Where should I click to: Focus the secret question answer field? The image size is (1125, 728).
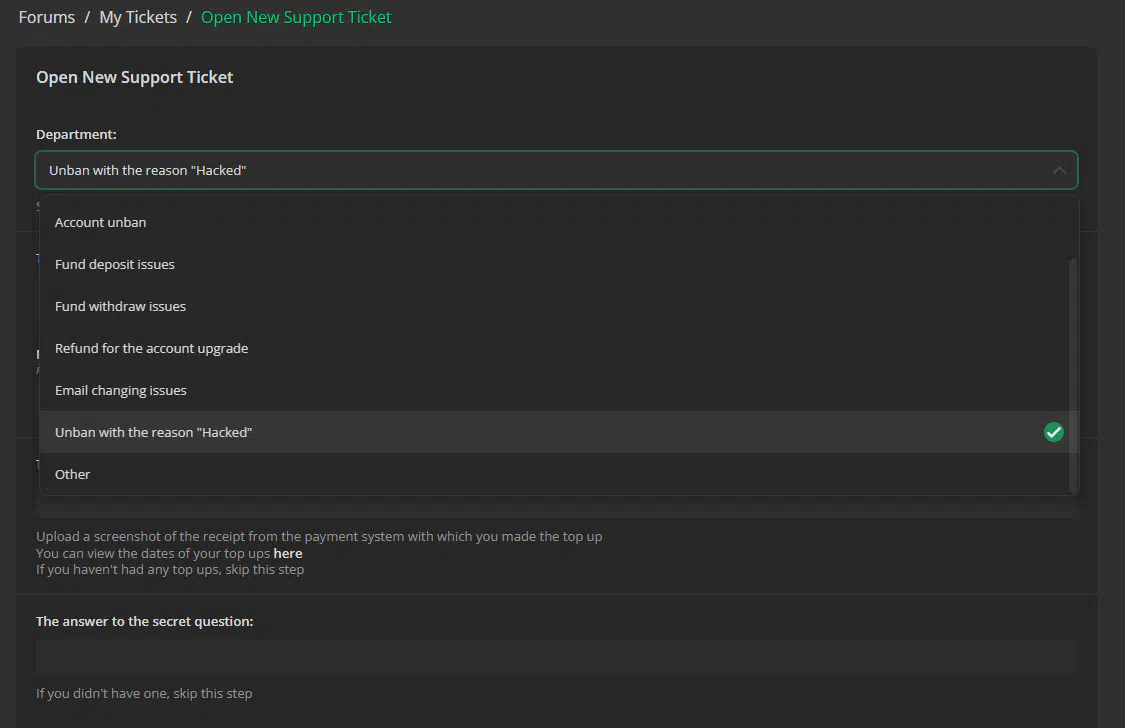pyautogui.click(x=556, y=657)
